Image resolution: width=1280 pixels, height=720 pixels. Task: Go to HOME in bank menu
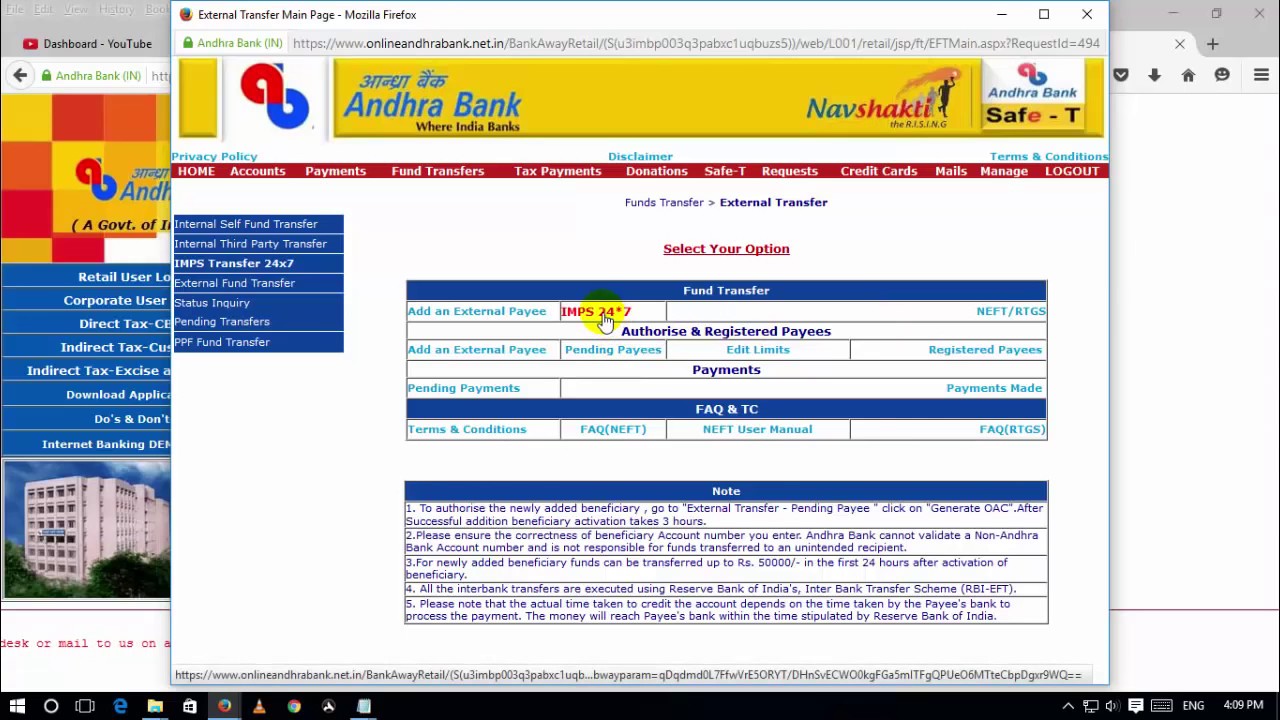196,171
